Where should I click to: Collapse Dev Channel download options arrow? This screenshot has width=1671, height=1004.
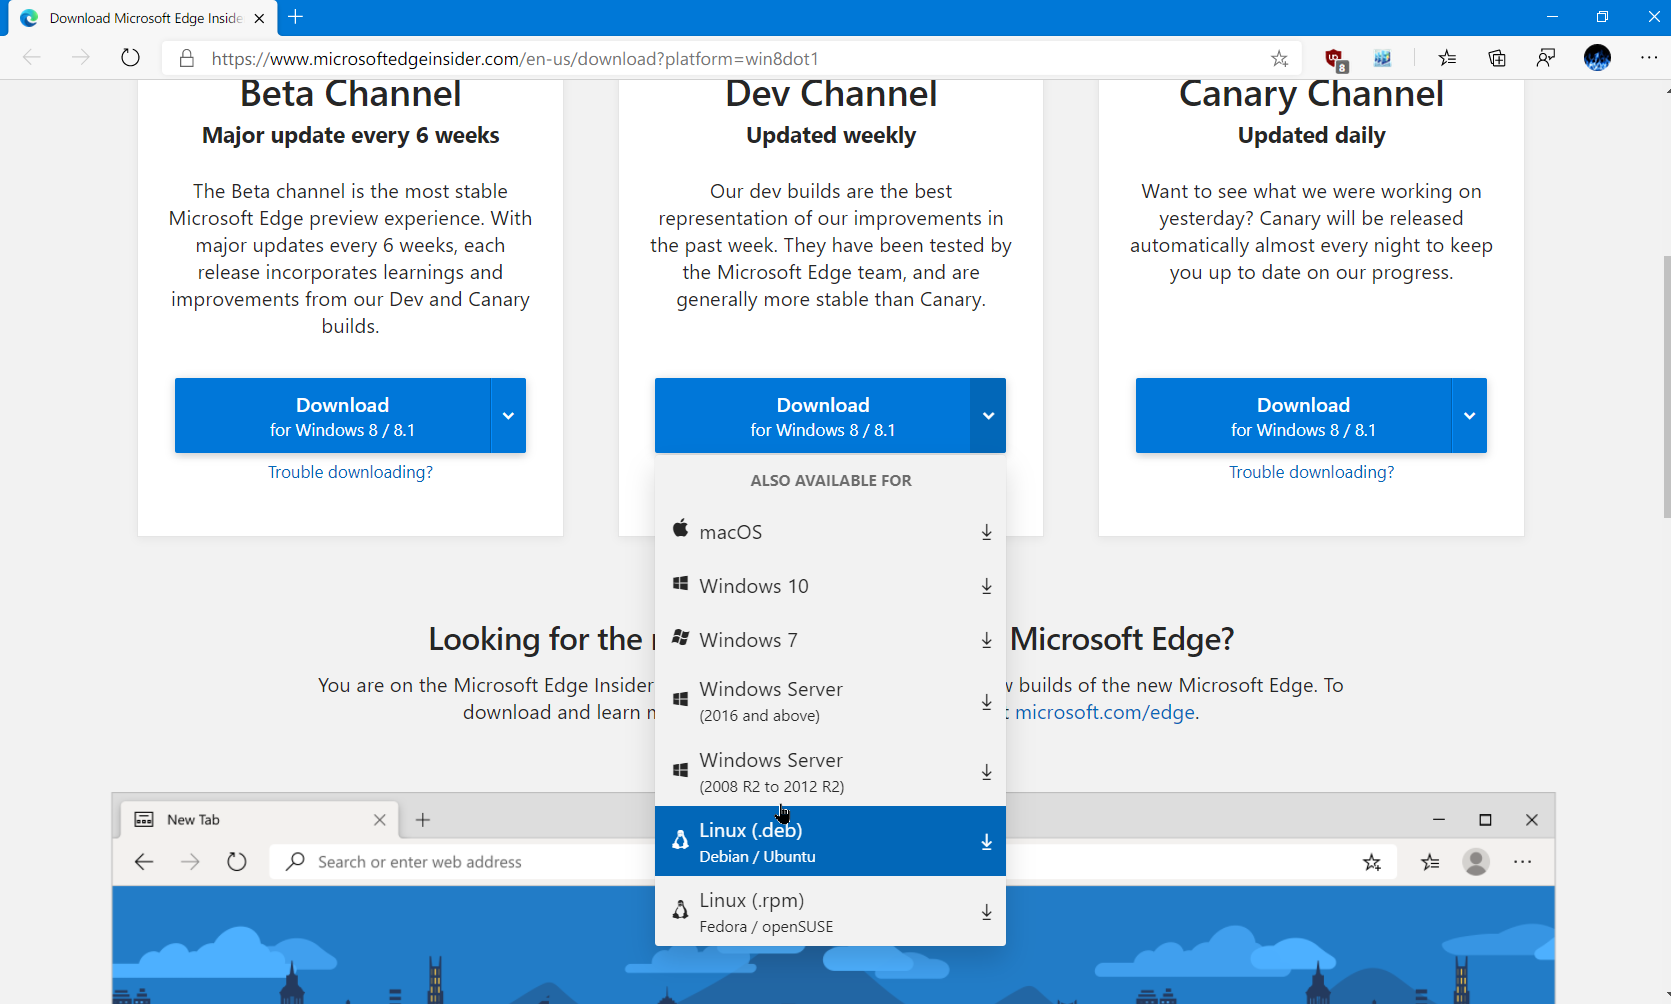click(x=988, y=416)
